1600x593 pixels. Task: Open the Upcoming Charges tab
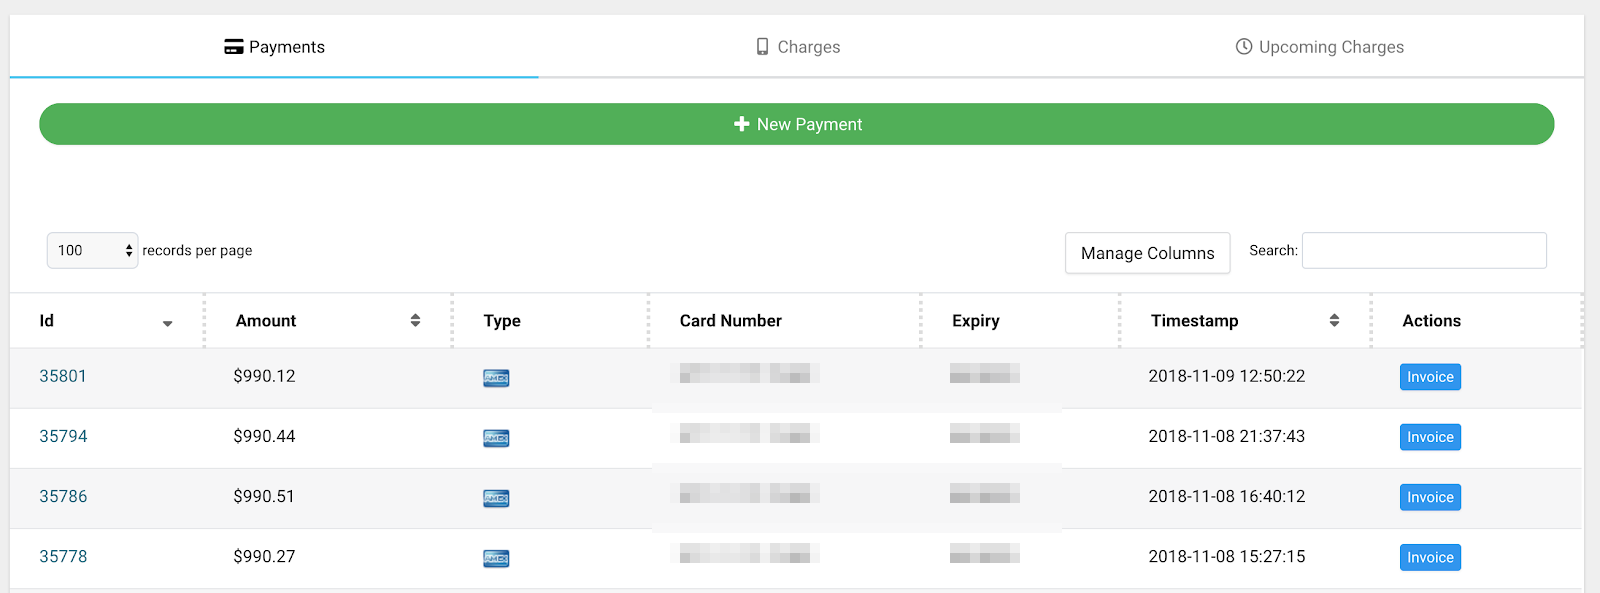tap(1319, 47)
